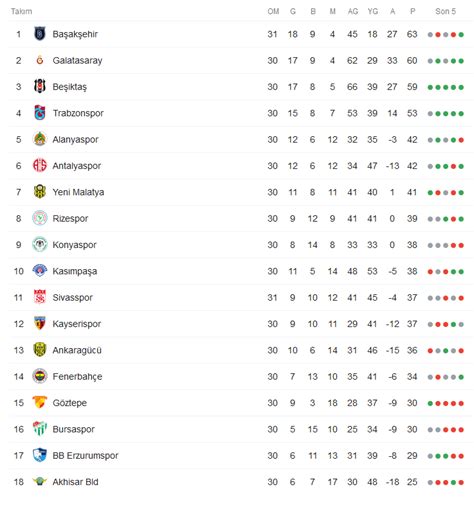
Task: Click the Fenerbahçe club crest
Action: click(40, 376)
